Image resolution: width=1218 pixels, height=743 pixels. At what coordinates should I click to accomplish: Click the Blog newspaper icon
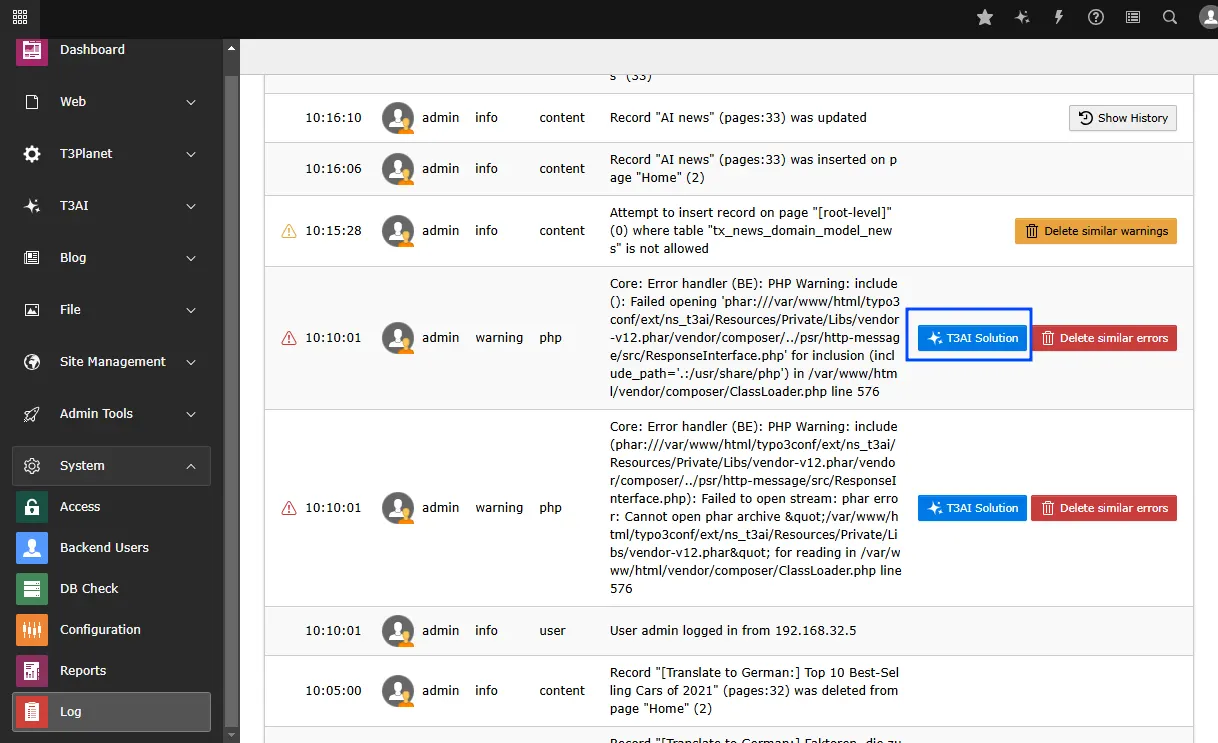32,258
